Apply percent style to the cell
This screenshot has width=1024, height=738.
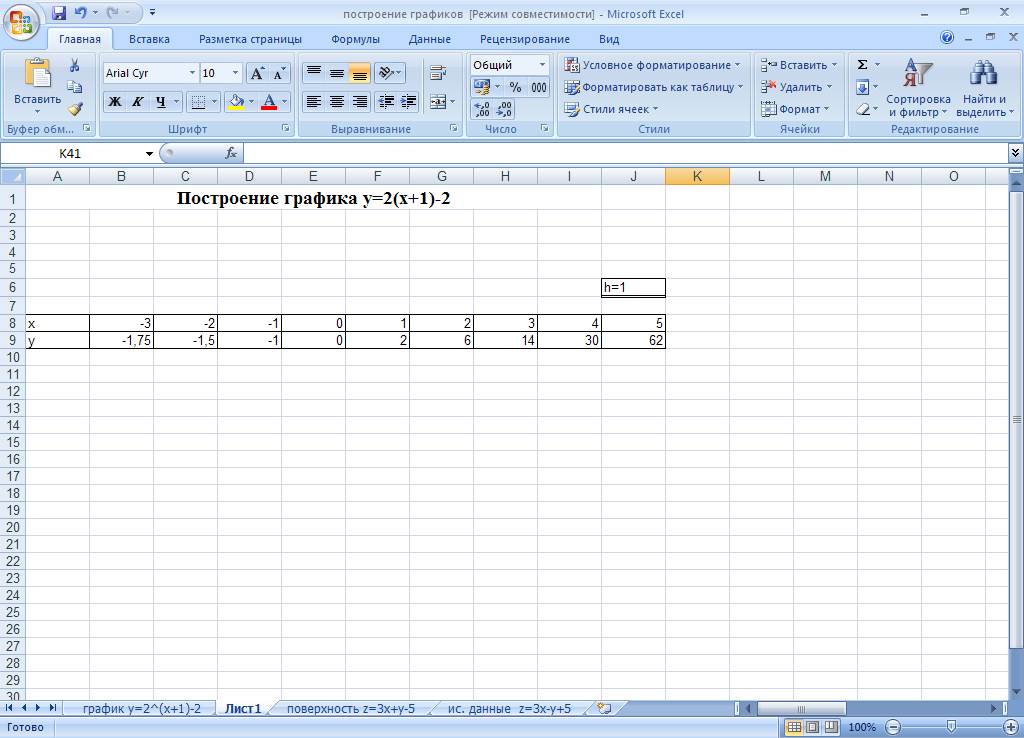tap(516, 87)
